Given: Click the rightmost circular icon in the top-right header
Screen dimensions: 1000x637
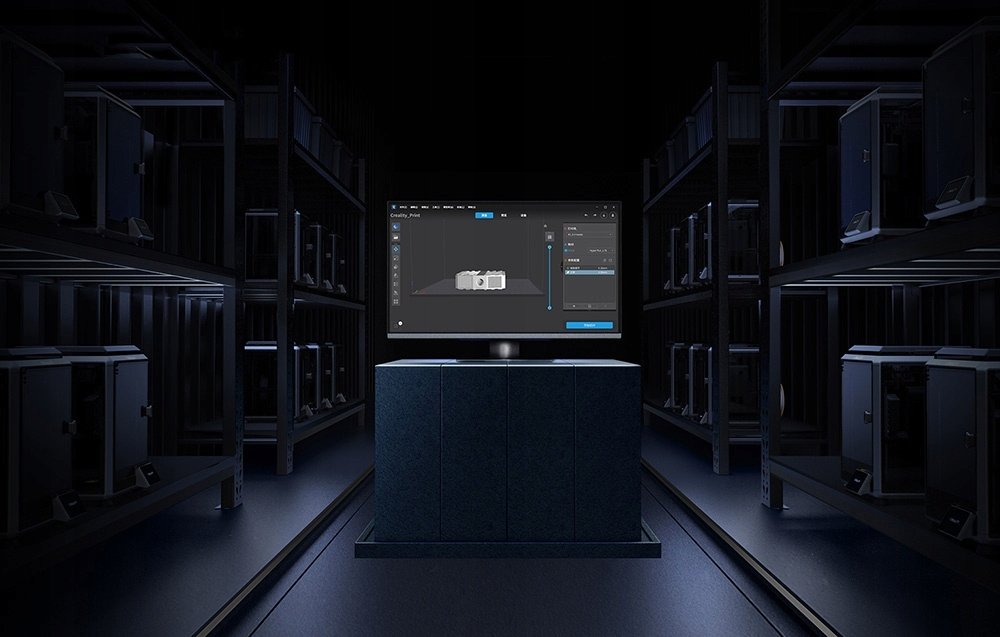Looking at the screenshot, I should tap(612, 215).
